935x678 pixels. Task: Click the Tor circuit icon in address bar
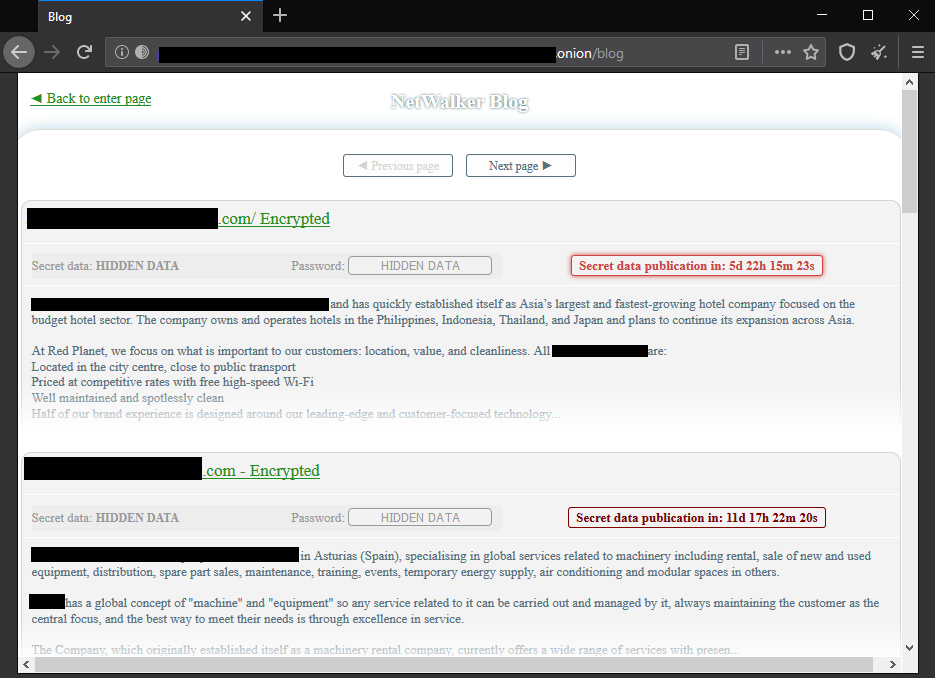(x=142, y=52)
